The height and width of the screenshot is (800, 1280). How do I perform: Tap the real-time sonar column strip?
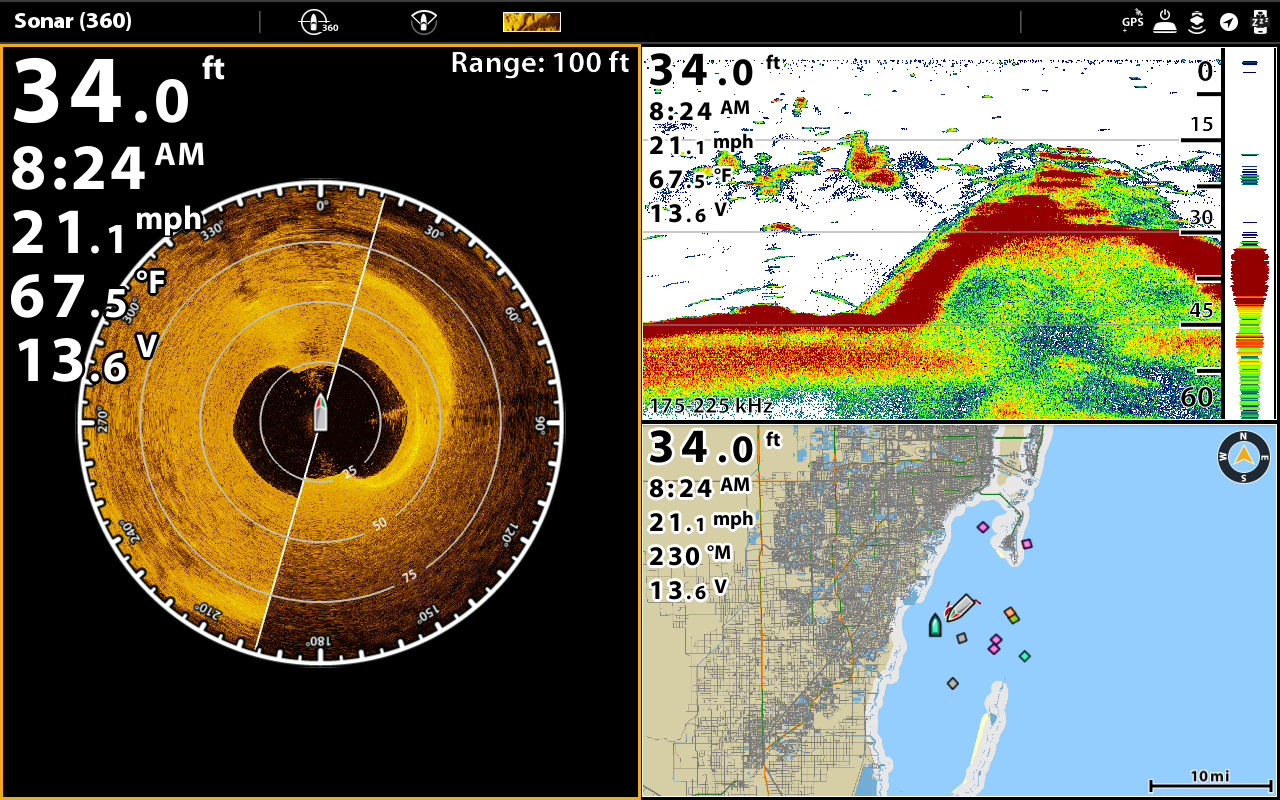pos(1249,233)
